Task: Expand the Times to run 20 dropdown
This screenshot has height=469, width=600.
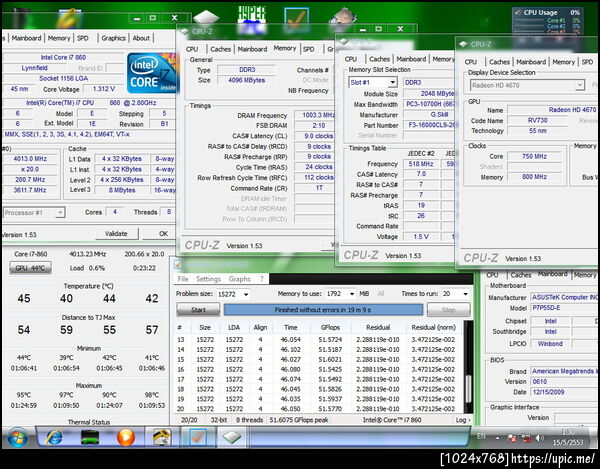Action: pyautogui.click(x=465, y=294)
